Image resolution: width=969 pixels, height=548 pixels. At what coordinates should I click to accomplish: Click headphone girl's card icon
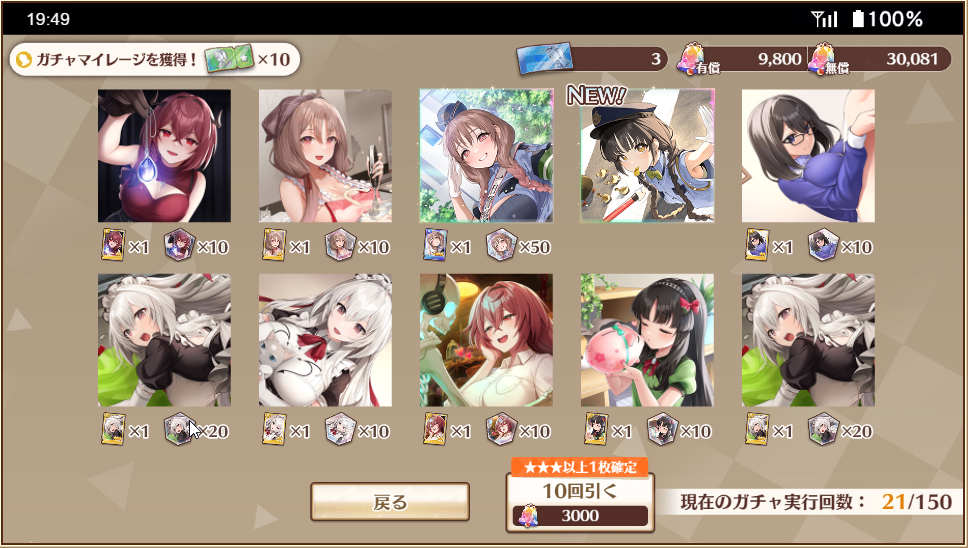point(435,429)
